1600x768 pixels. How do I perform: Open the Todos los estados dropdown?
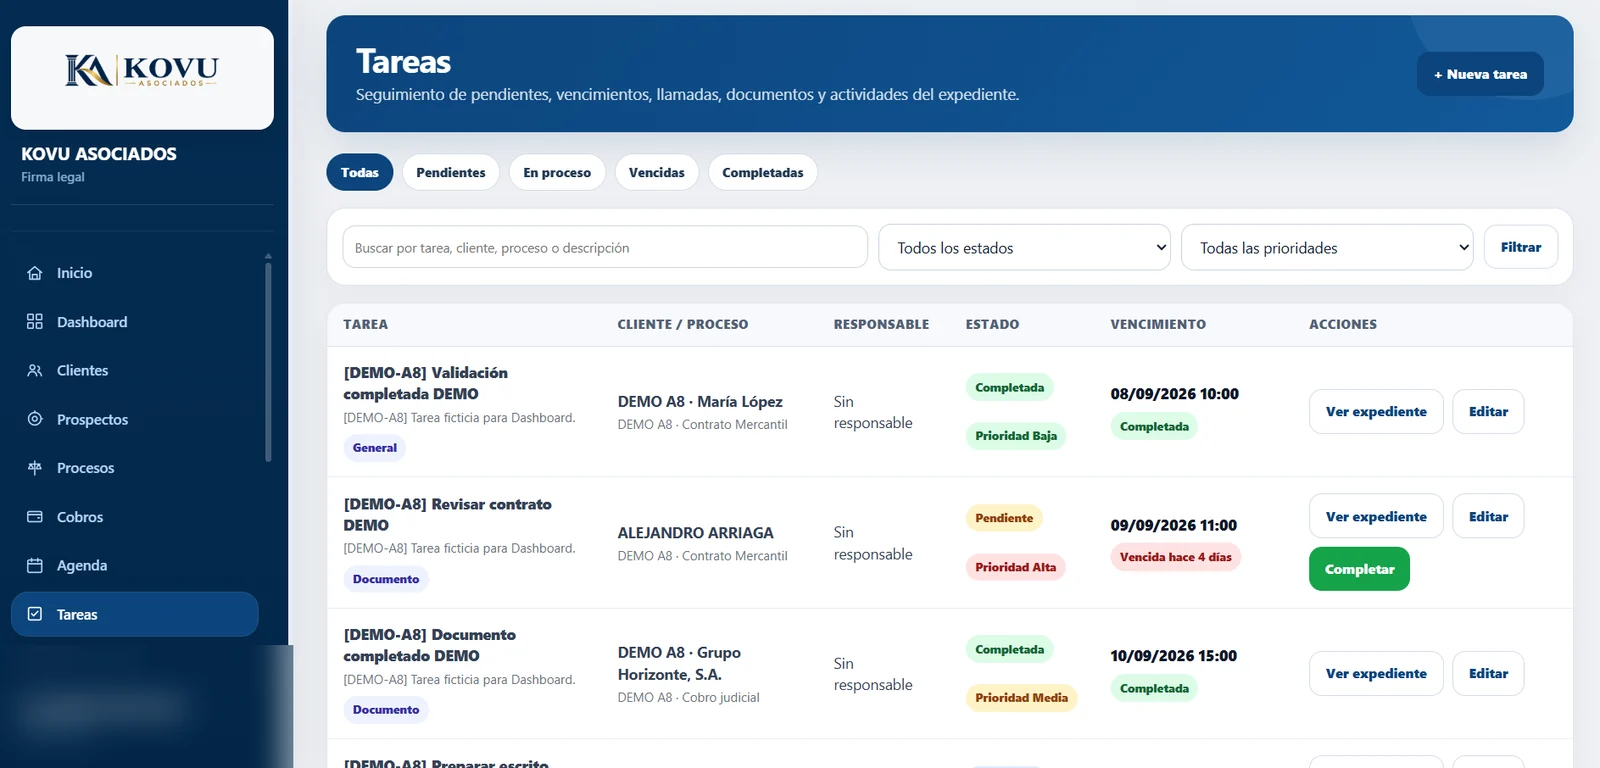[1024, 247]
